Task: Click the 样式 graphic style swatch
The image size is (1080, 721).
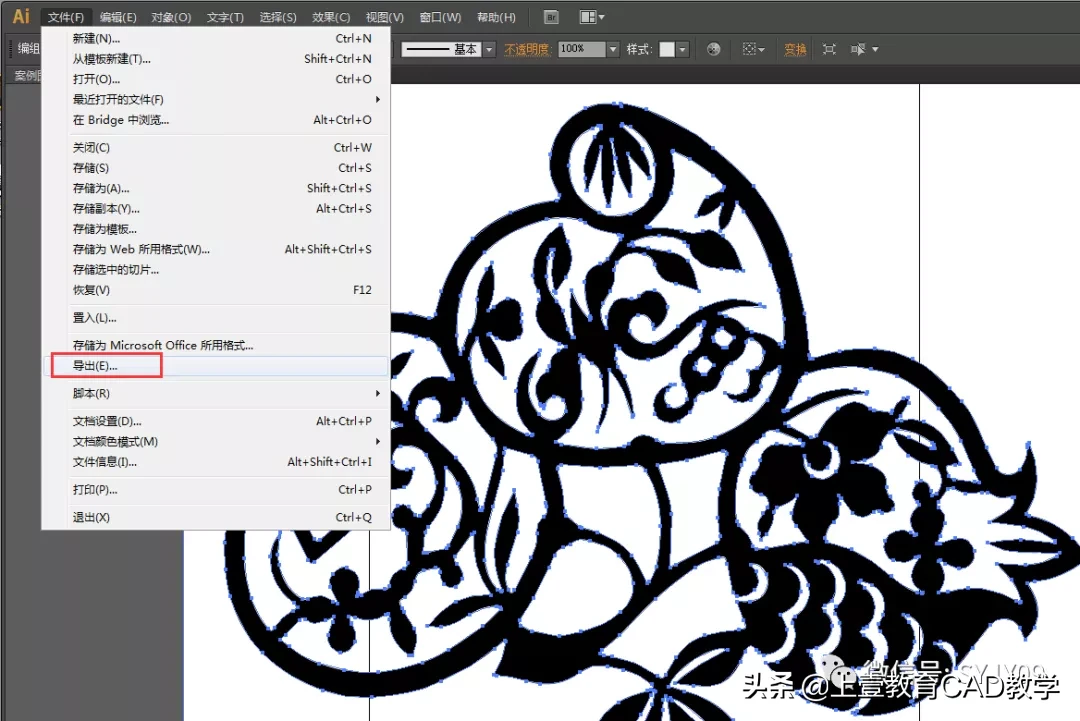Action: pyautogui.click(x=667, y=49)
